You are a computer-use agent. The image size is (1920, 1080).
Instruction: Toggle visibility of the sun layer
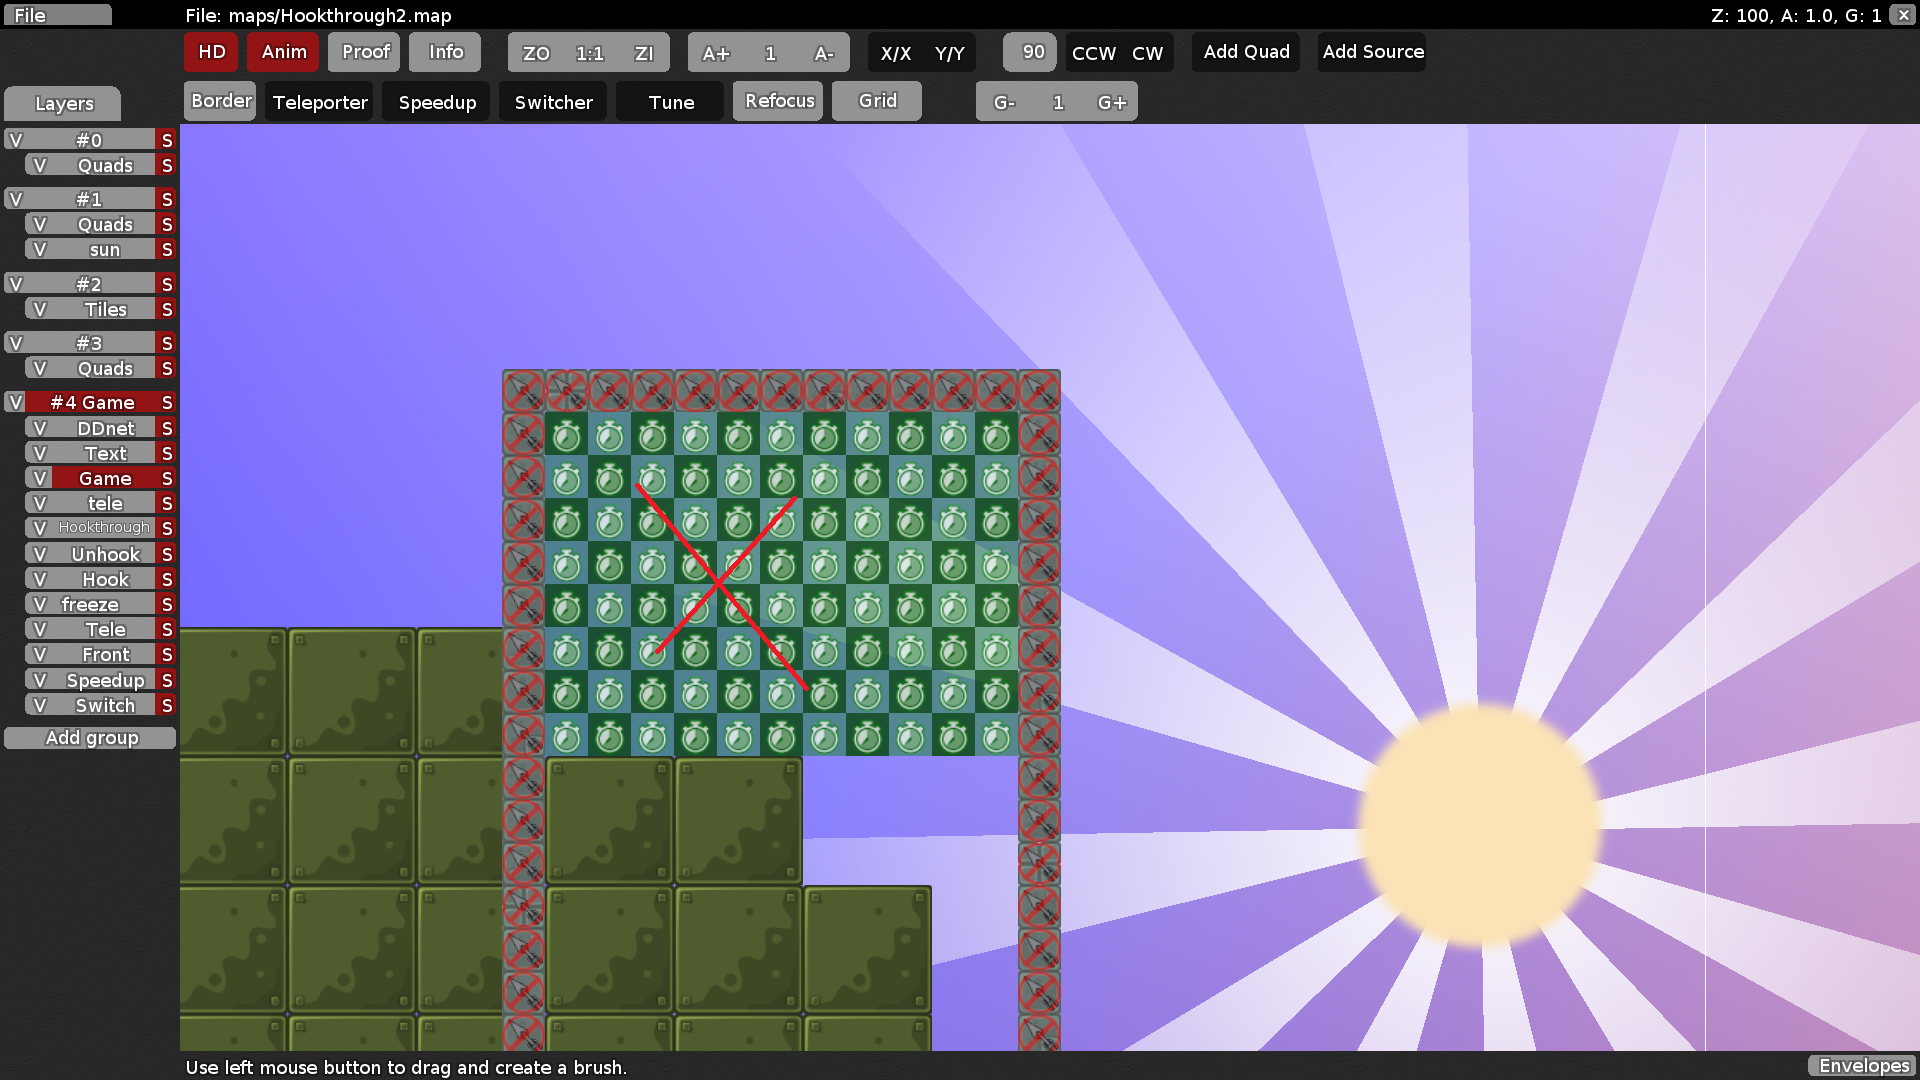(41, 249)
